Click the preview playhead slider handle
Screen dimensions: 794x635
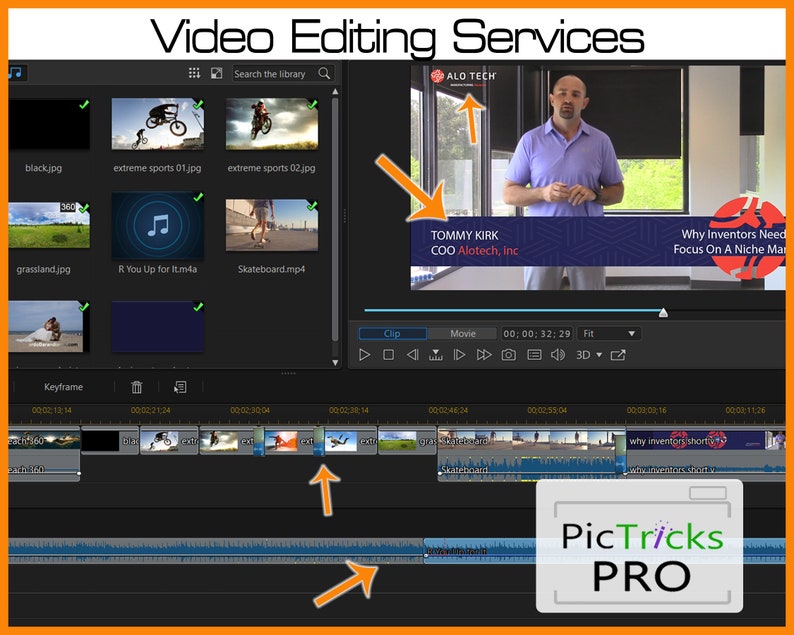[x=663, y=312]
